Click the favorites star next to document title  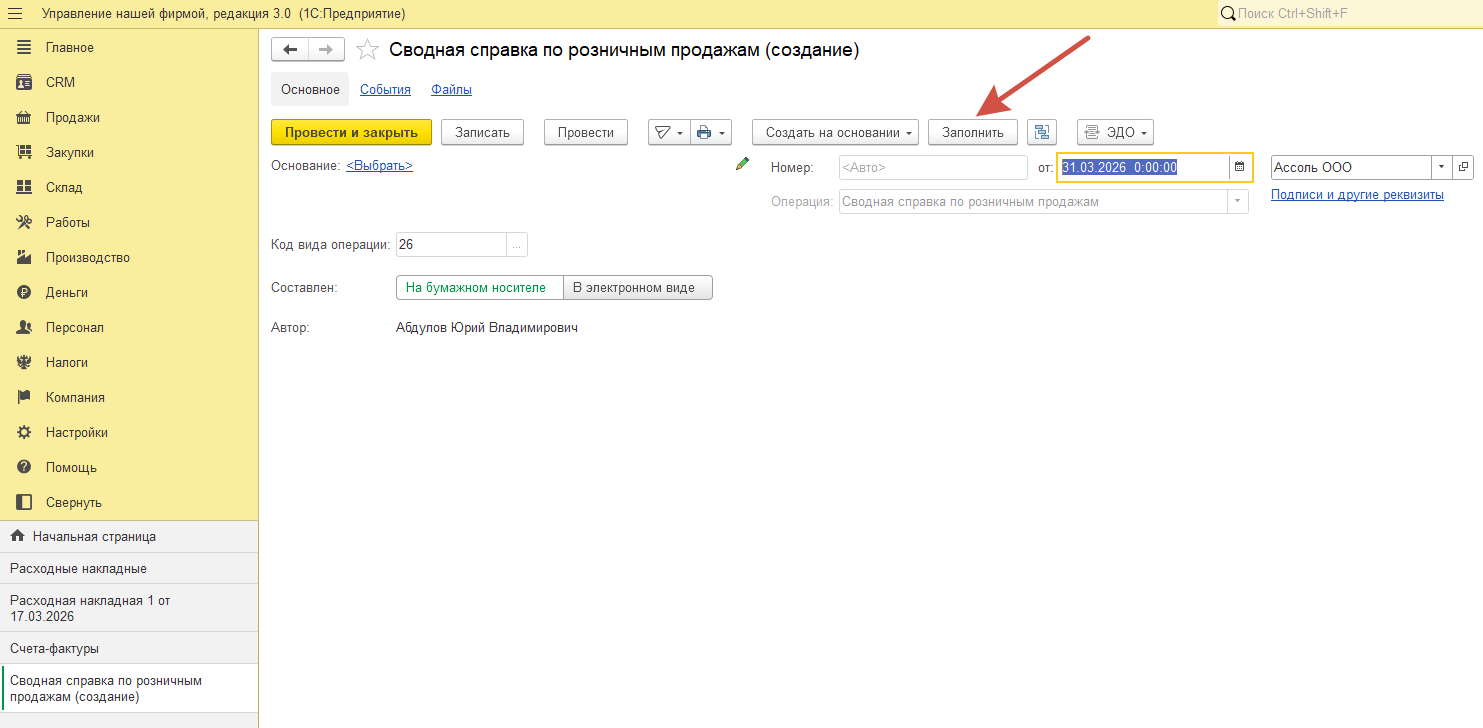click(x=367, y=50)
